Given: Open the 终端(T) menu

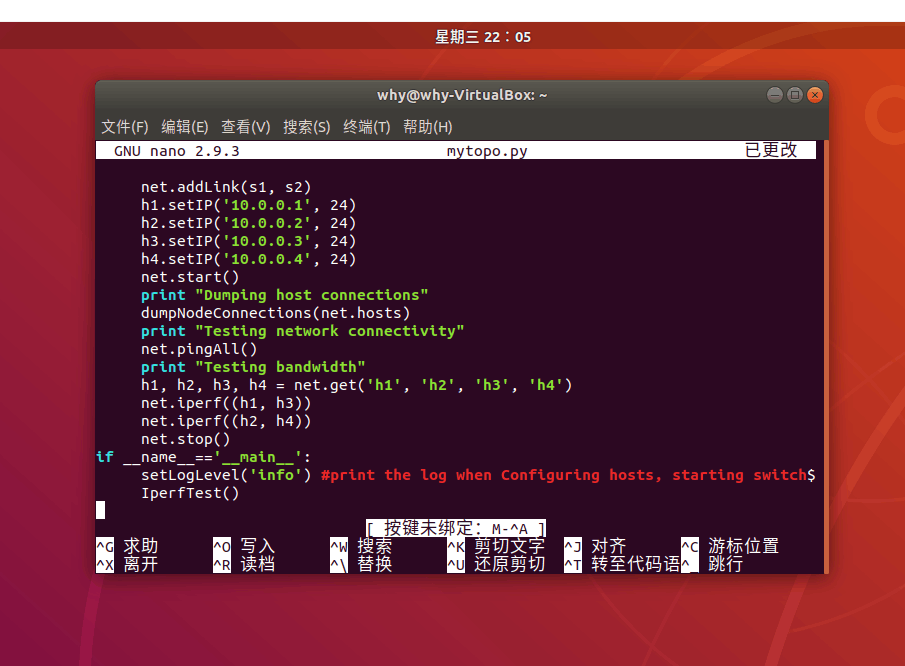Looking at the screenshot, I should [x=367, y=127].
